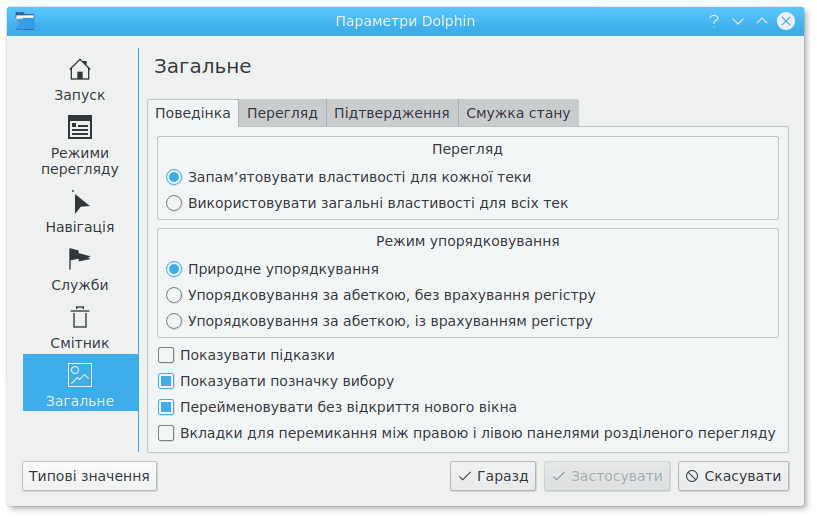Select the Загальне sidebar icon

coord(80,376)
